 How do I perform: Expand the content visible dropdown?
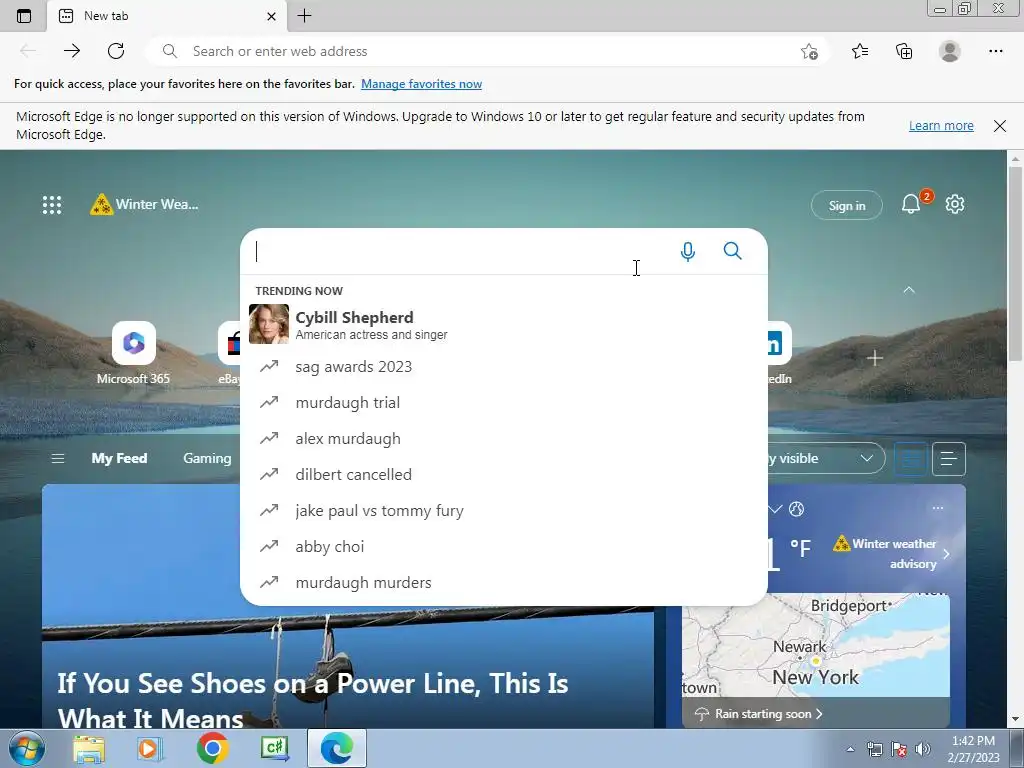pyautogui.click(x=826, y=458)
